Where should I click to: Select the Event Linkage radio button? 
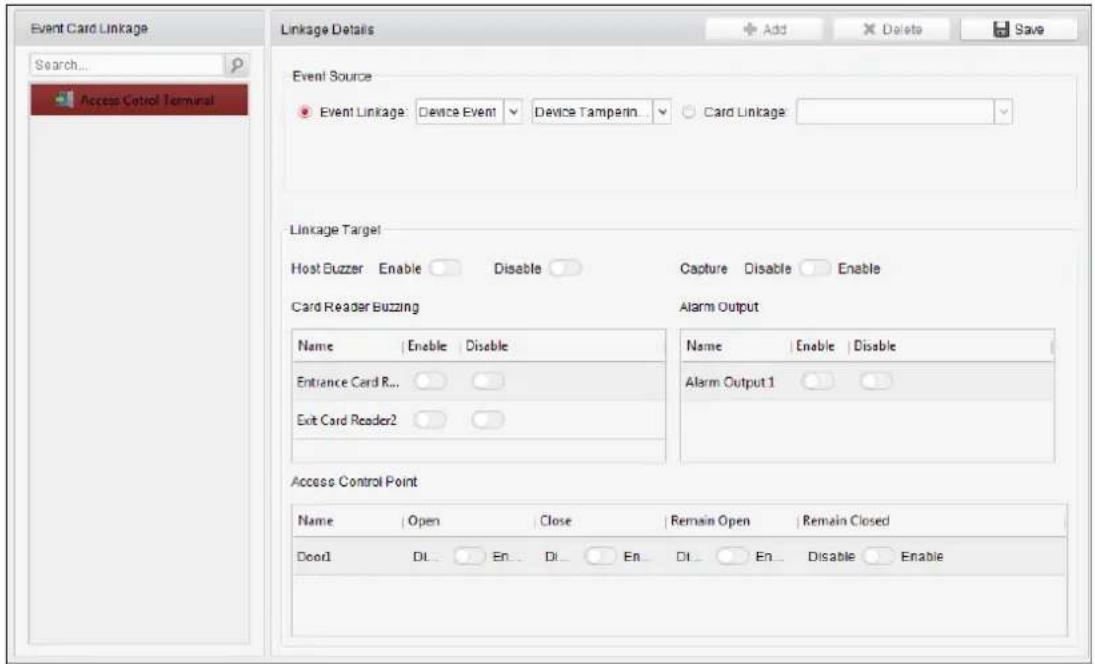(x=304, y=112)
